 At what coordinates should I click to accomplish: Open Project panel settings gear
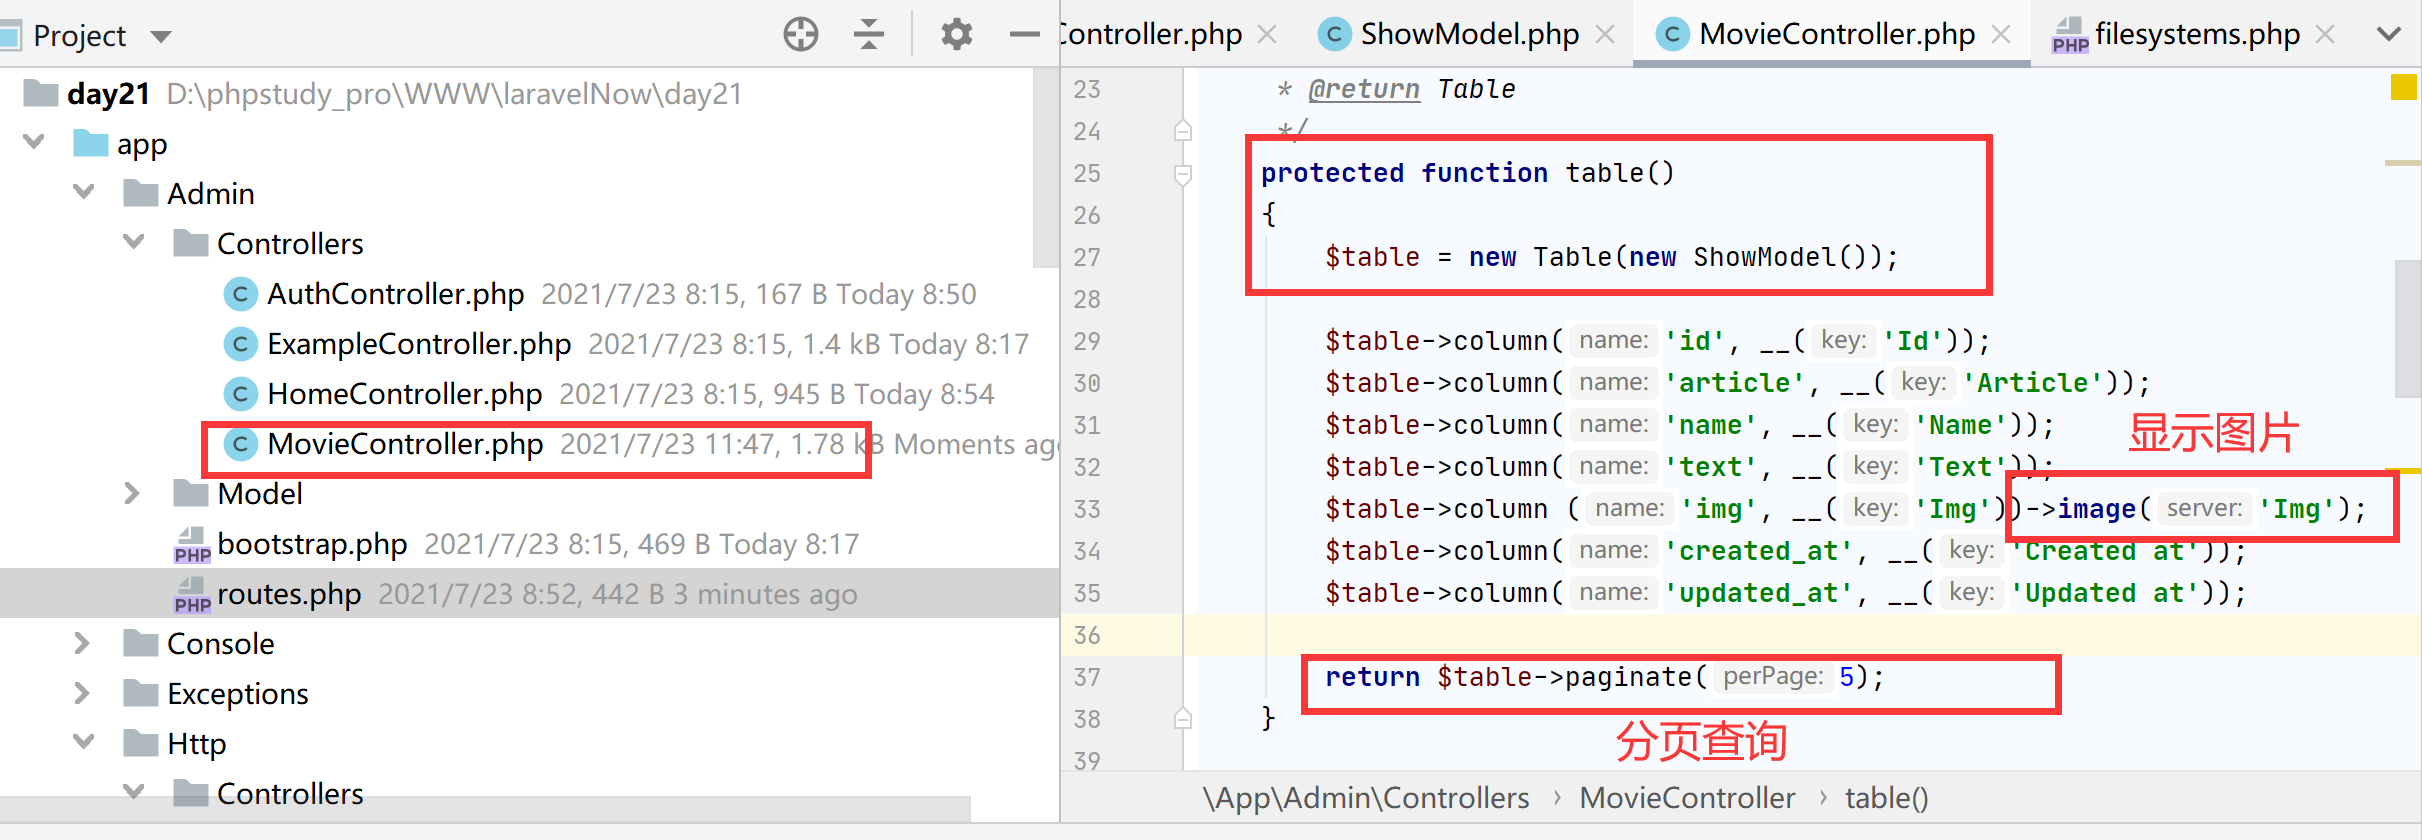(956, 35)
